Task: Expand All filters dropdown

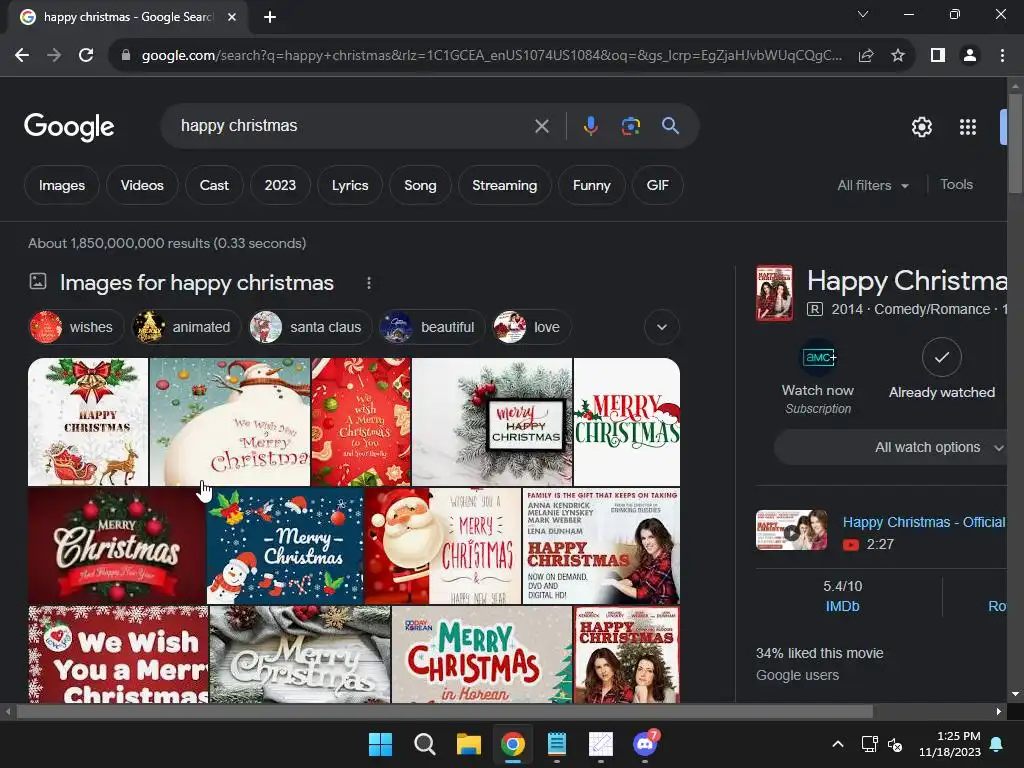Action: 873,185
